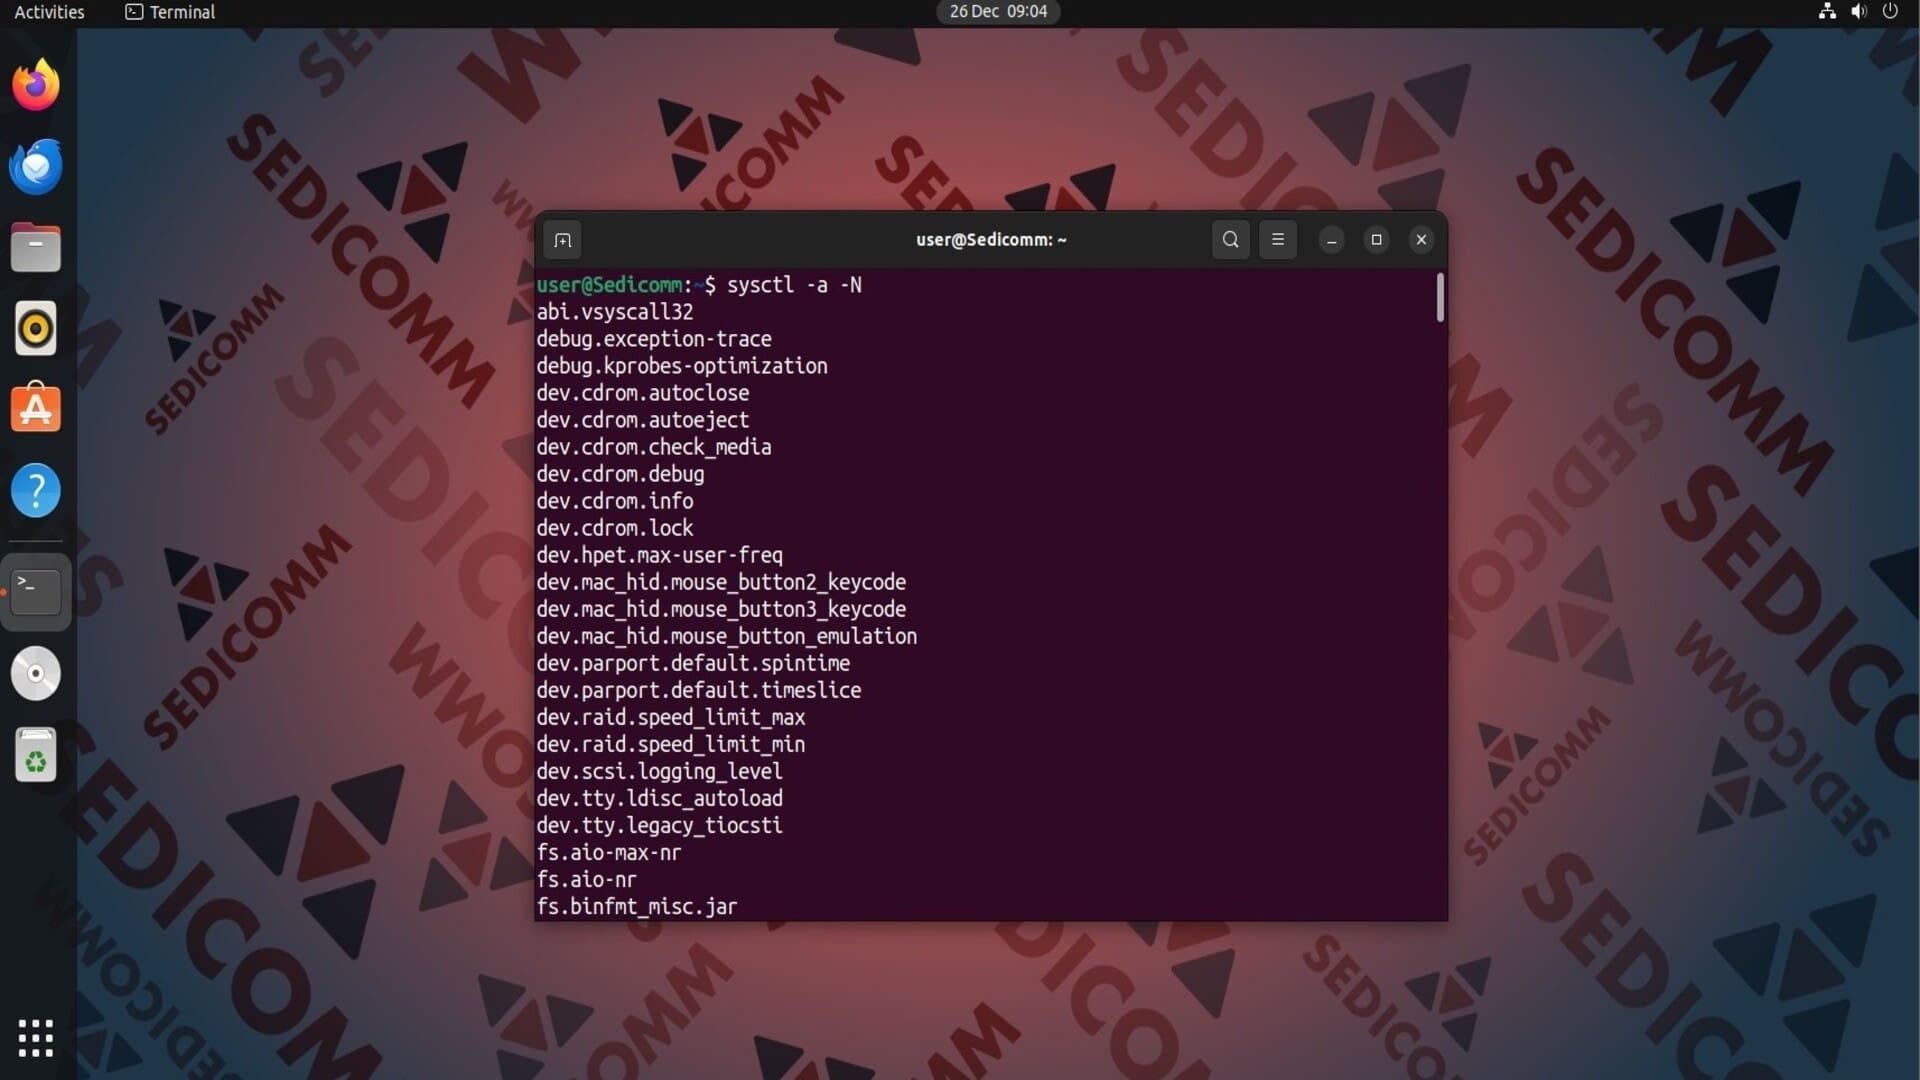Click the terminal search icon
Viewport: 1920px width, 1080px height.
tap(1230, 240)
